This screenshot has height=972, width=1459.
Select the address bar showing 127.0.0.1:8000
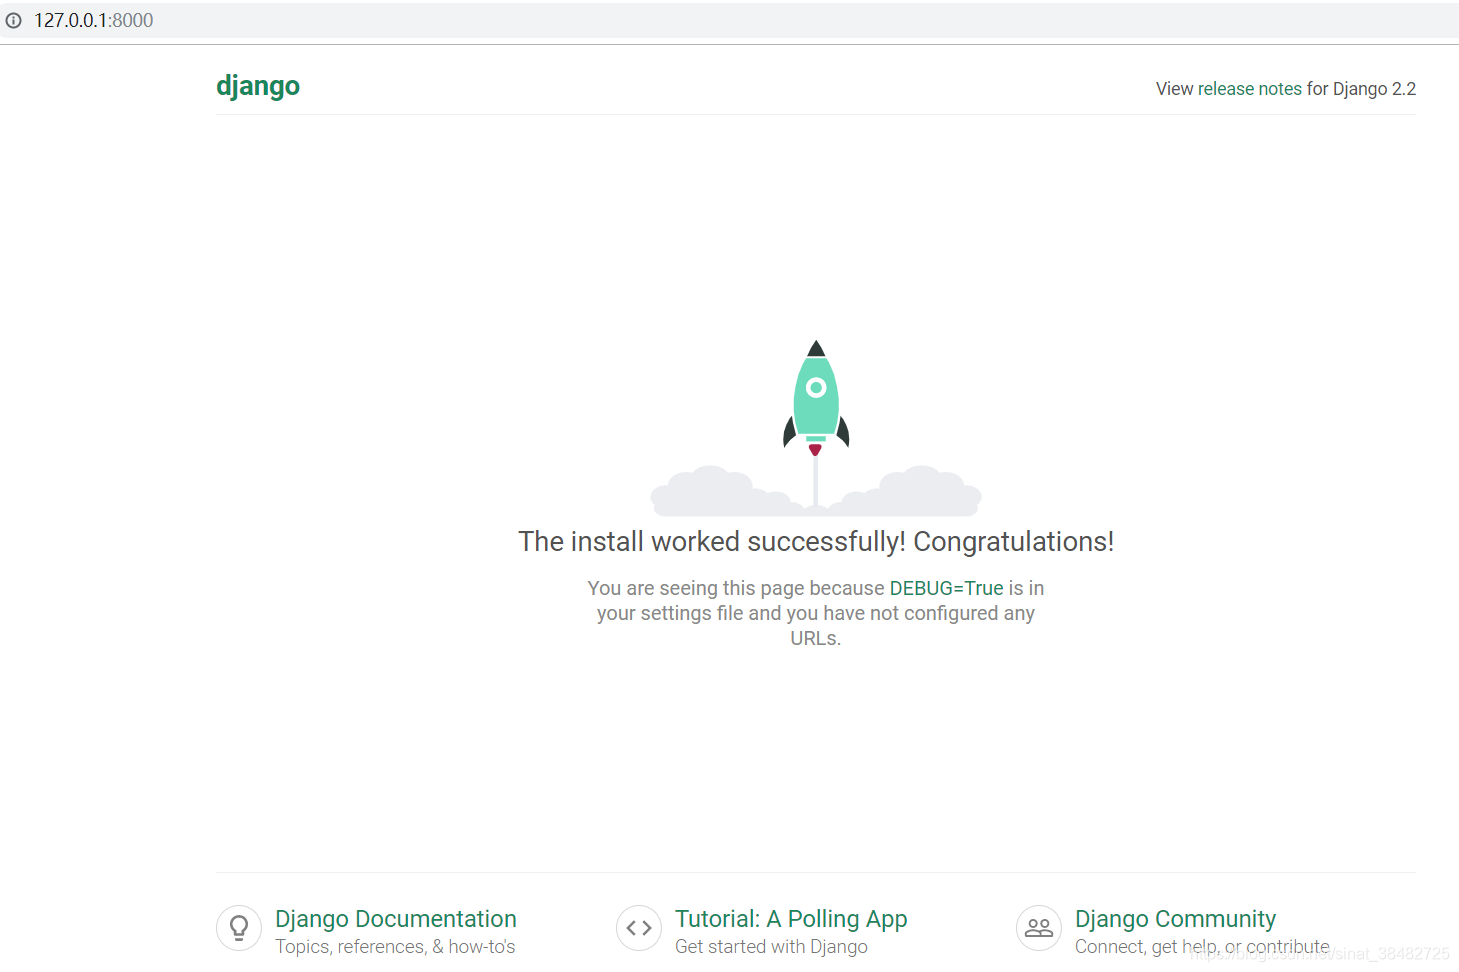click(x=729, y=20)
